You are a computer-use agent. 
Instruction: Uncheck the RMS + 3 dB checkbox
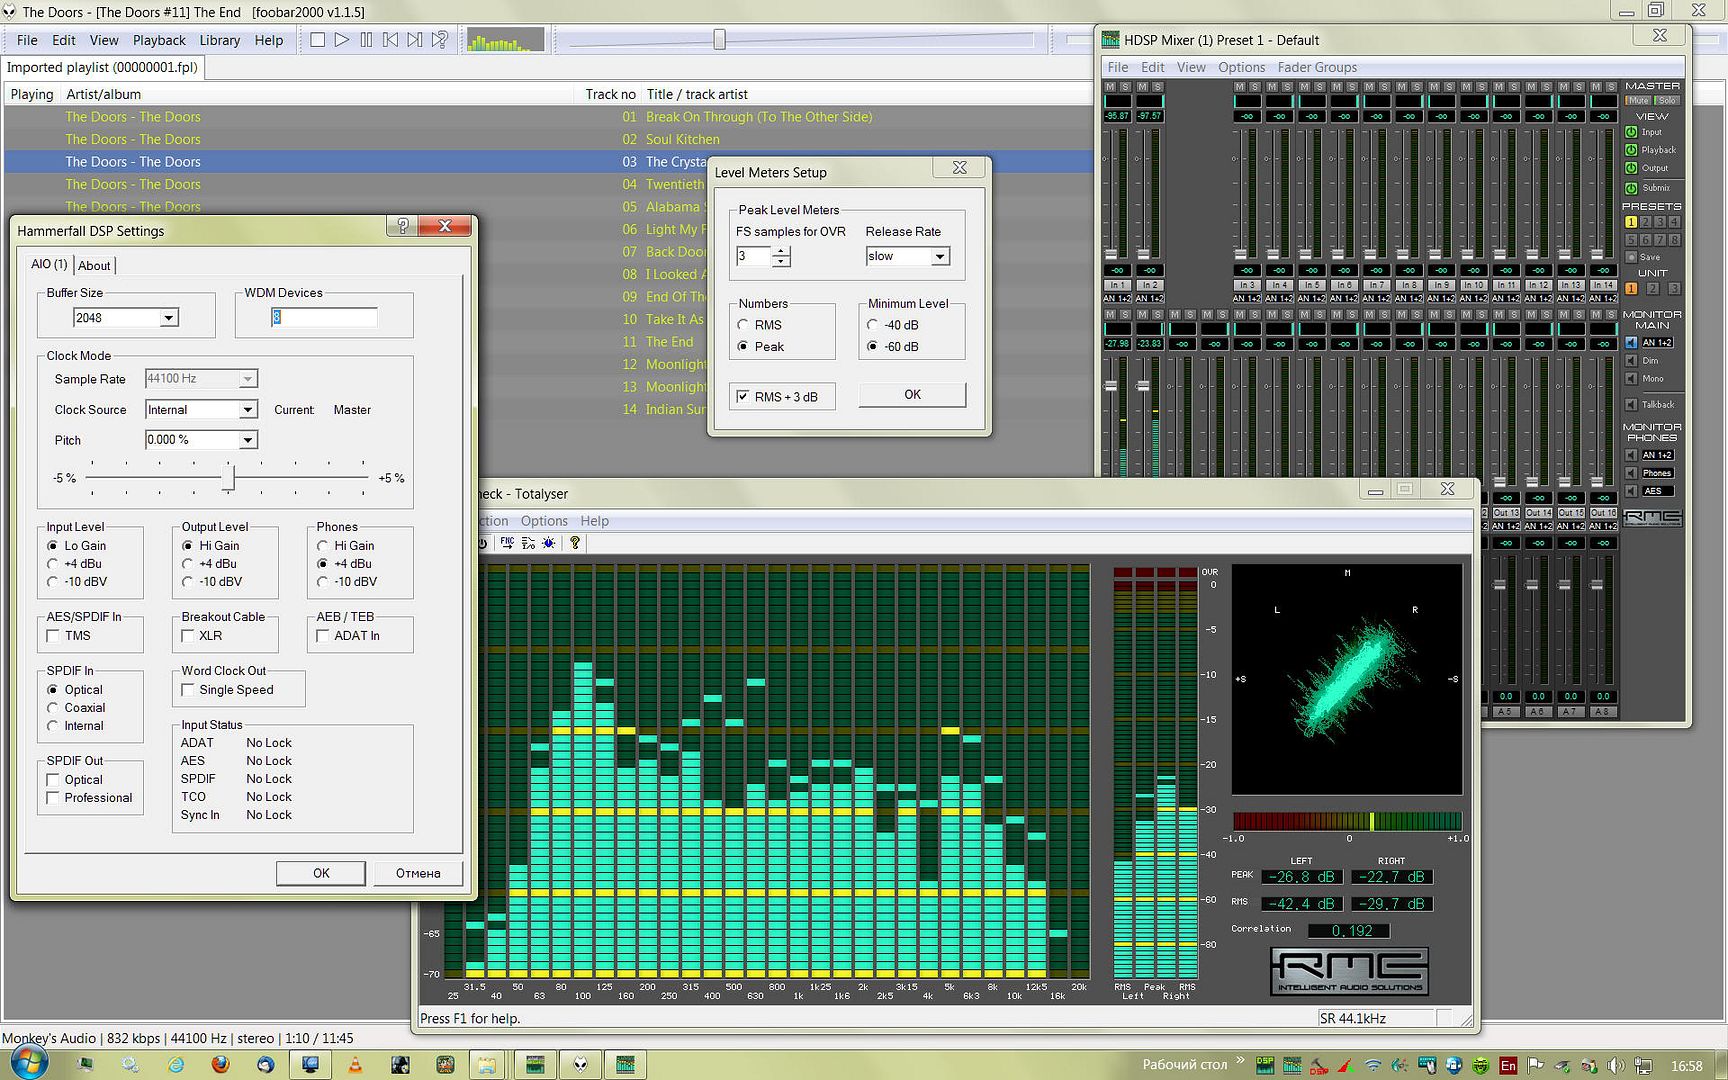coord(743,397)
